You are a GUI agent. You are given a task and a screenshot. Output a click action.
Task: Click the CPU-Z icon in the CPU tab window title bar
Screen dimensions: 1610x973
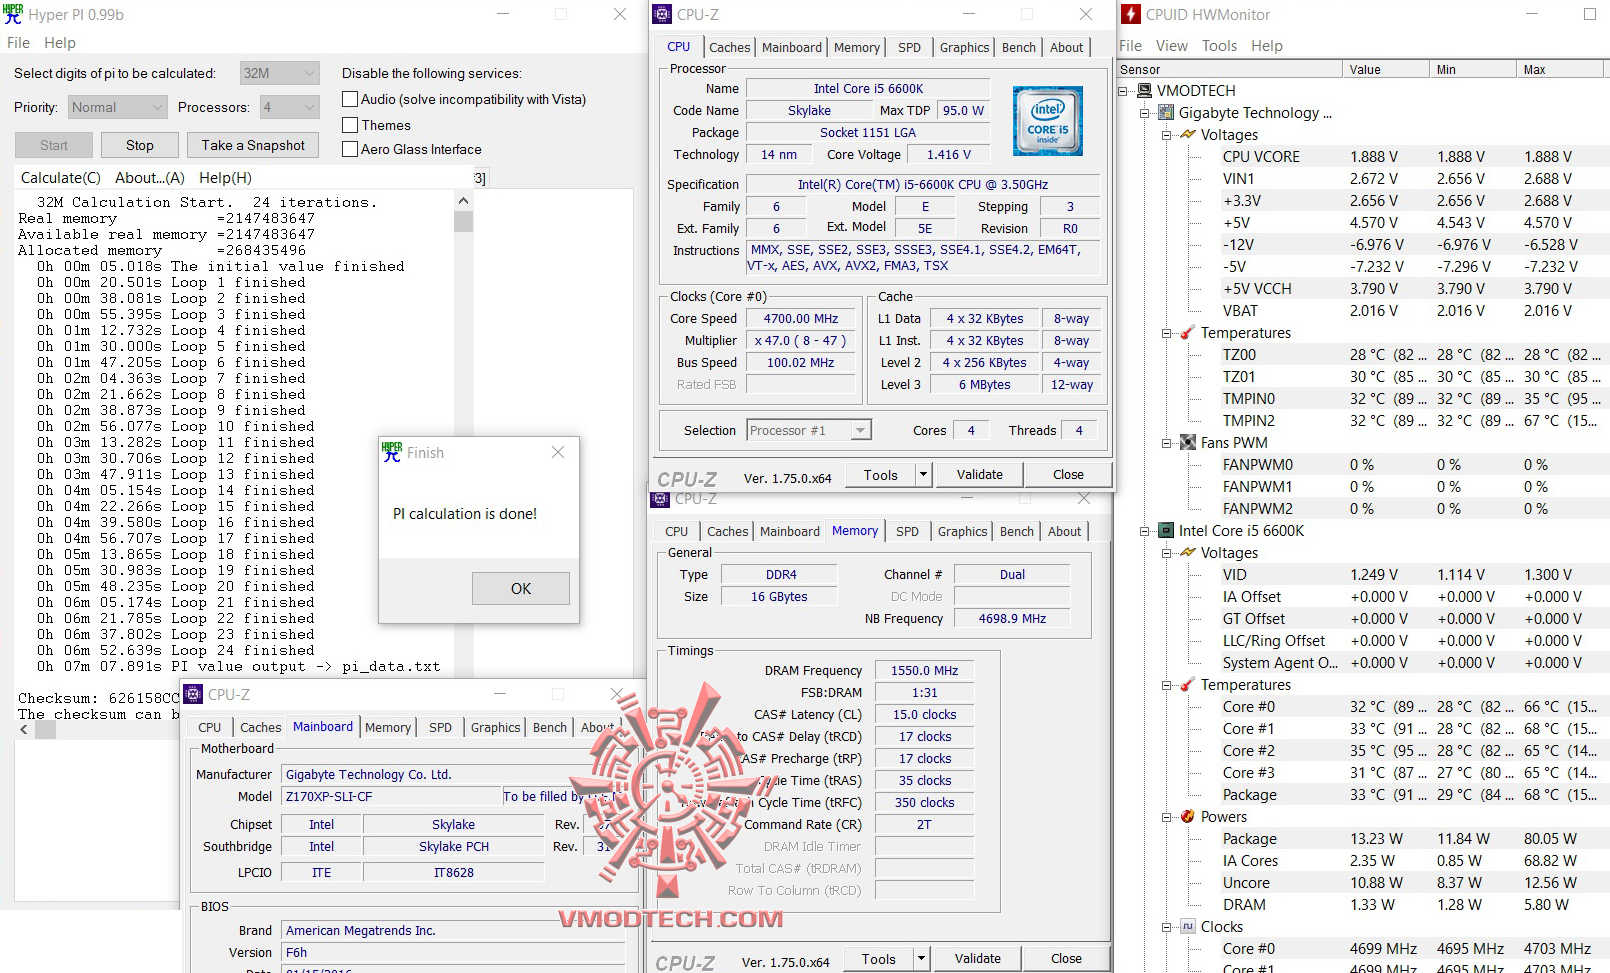coord(661,14)
